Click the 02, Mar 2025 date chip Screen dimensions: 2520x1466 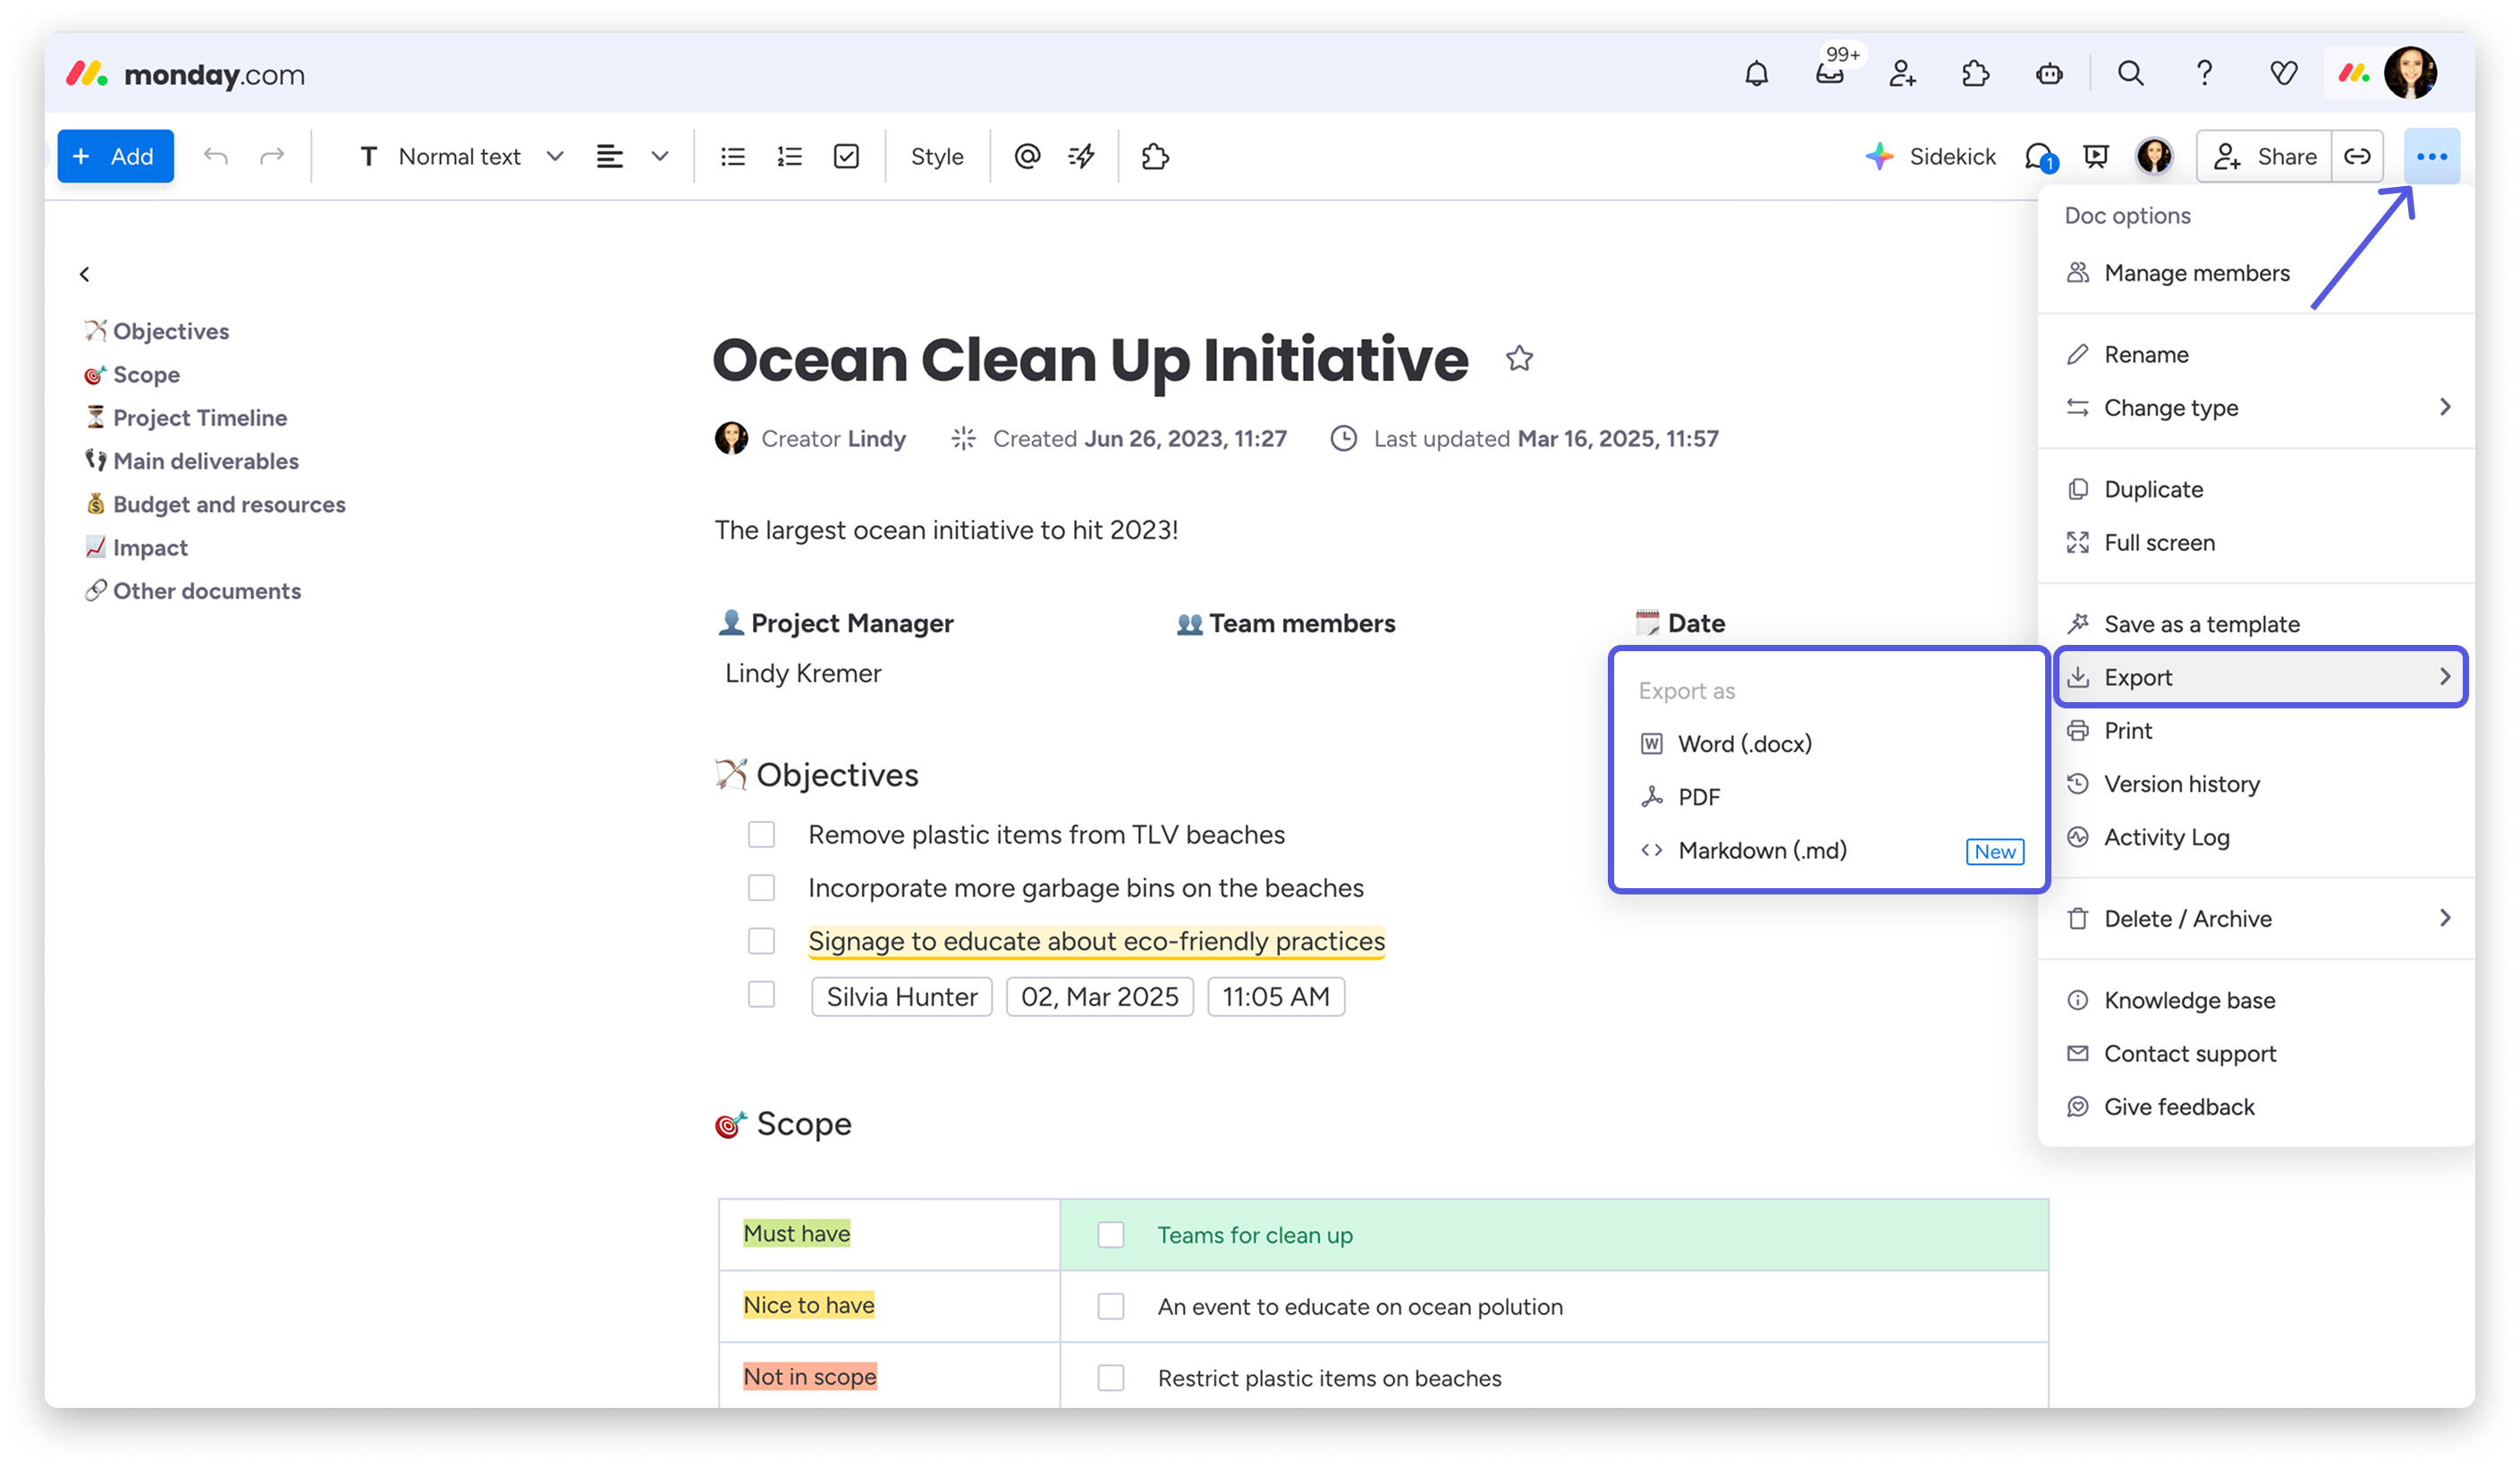(x=1099, y=996)
